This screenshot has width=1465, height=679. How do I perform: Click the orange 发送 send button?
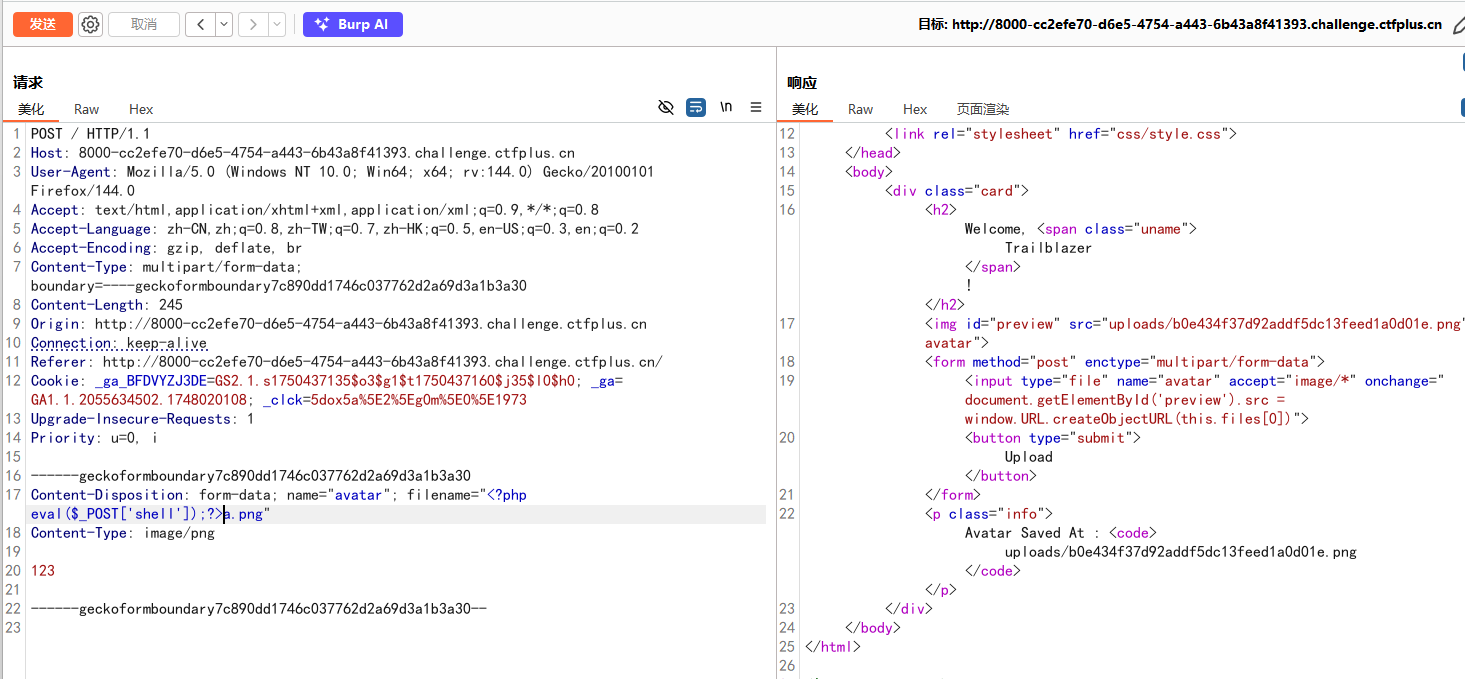coord(42,25)
